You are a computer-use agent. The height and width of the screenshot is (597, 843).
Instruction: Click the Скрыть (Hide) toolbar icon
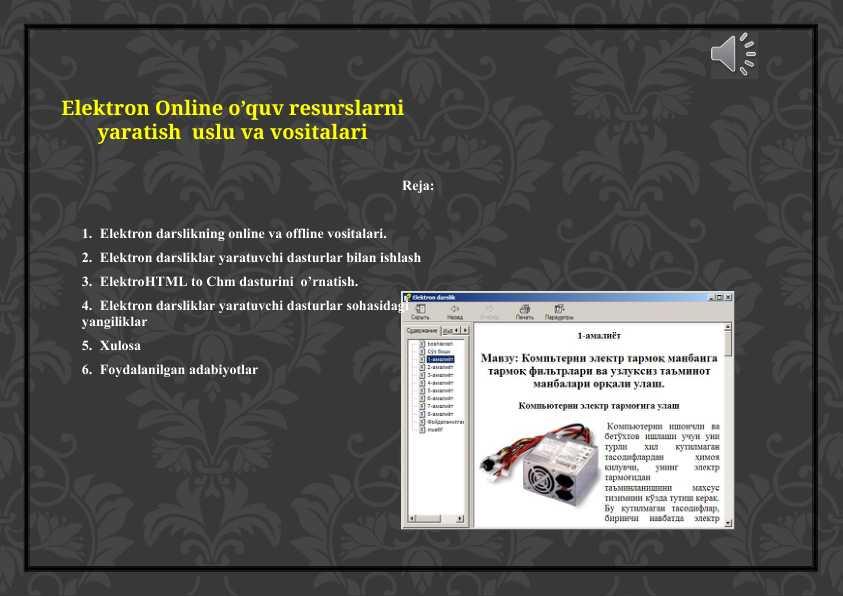pyautogui.click(x=420, y=312)
